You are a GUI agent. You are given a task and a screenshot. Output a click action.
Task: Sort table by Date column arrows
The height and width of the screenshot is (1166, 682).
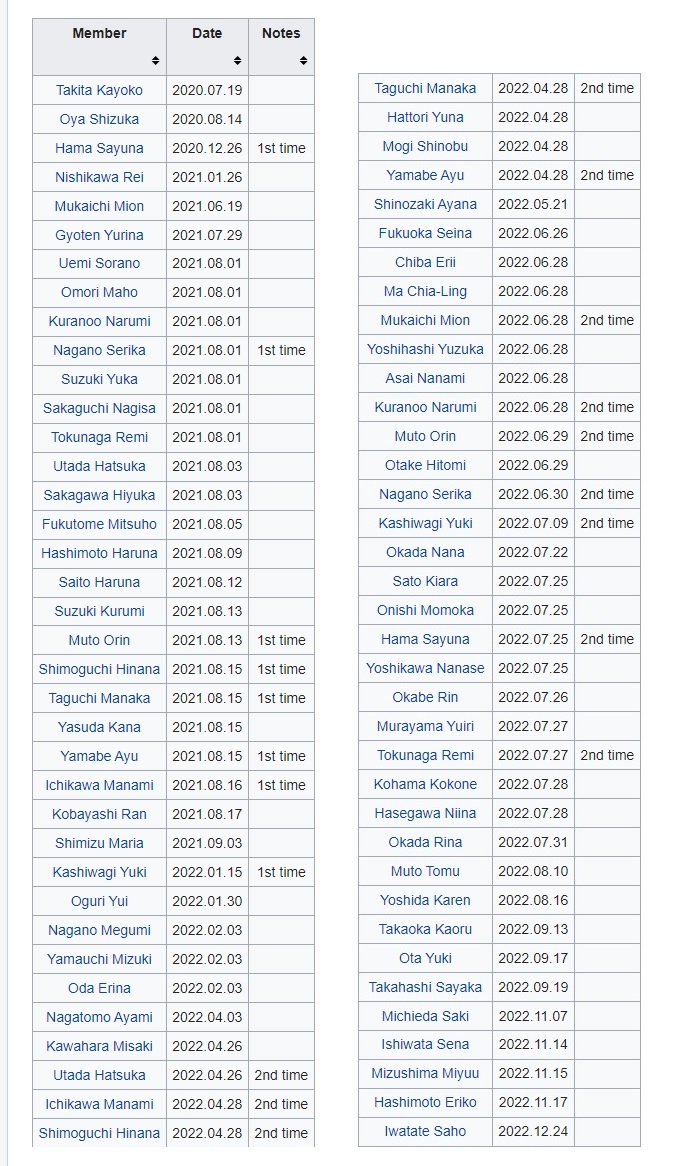pos(237,60)
